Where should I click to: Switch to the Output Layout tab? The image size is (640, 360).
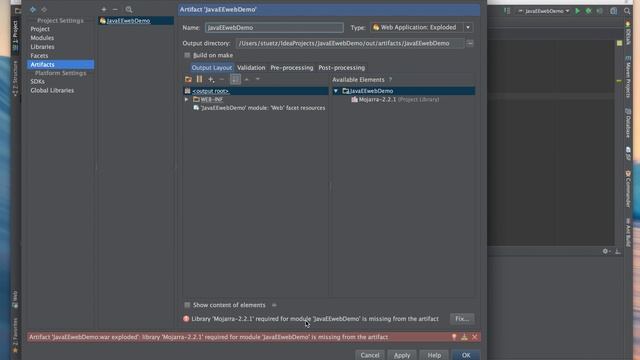click(211, 68)
